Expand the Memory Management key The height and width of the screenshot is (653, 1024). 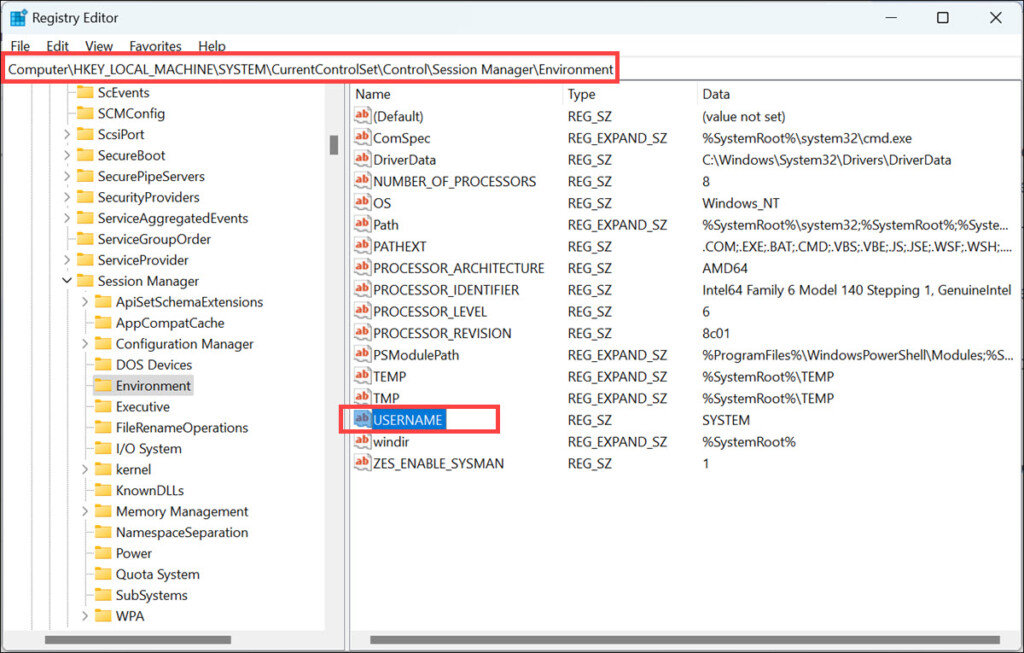click(x=85, y=511)
